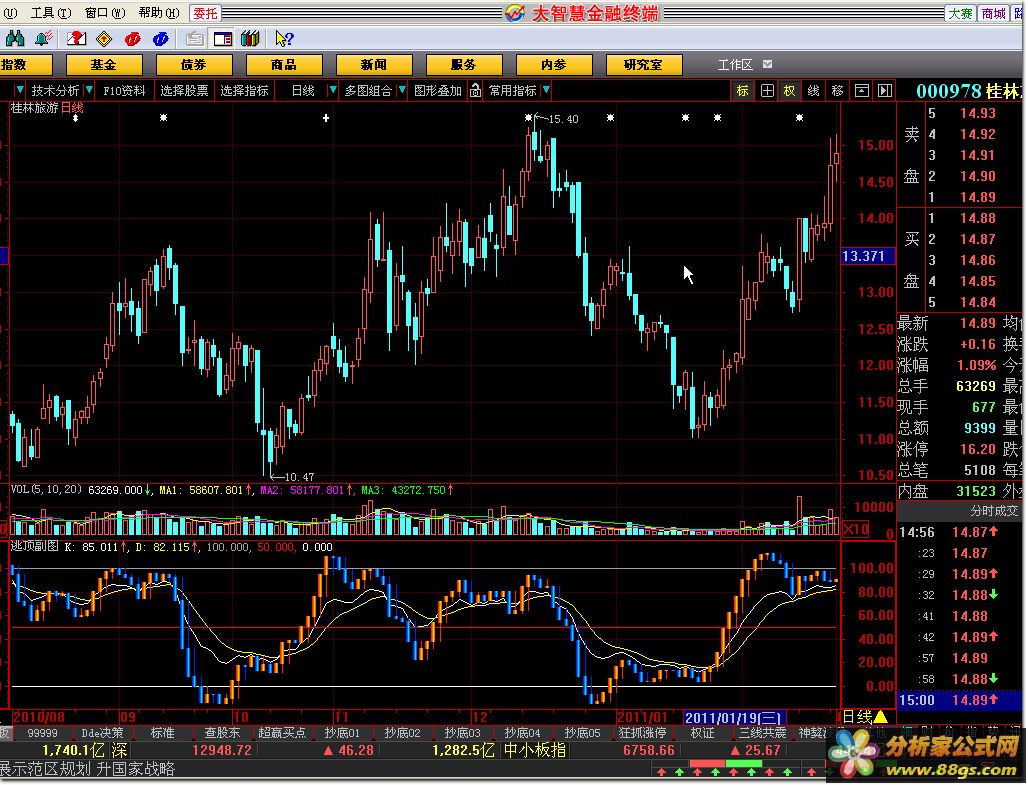Open the binoculars search tool

pyautogui.click(x=14, y=39)
